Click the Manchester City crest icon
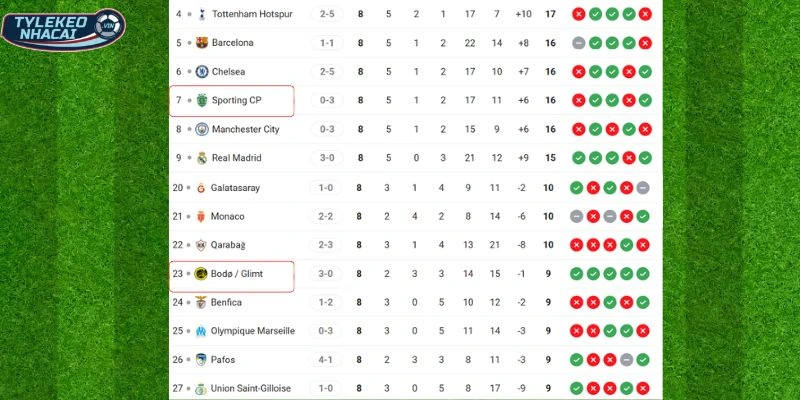The height and width of the screenshot is (400, 800). pos(202,129)
